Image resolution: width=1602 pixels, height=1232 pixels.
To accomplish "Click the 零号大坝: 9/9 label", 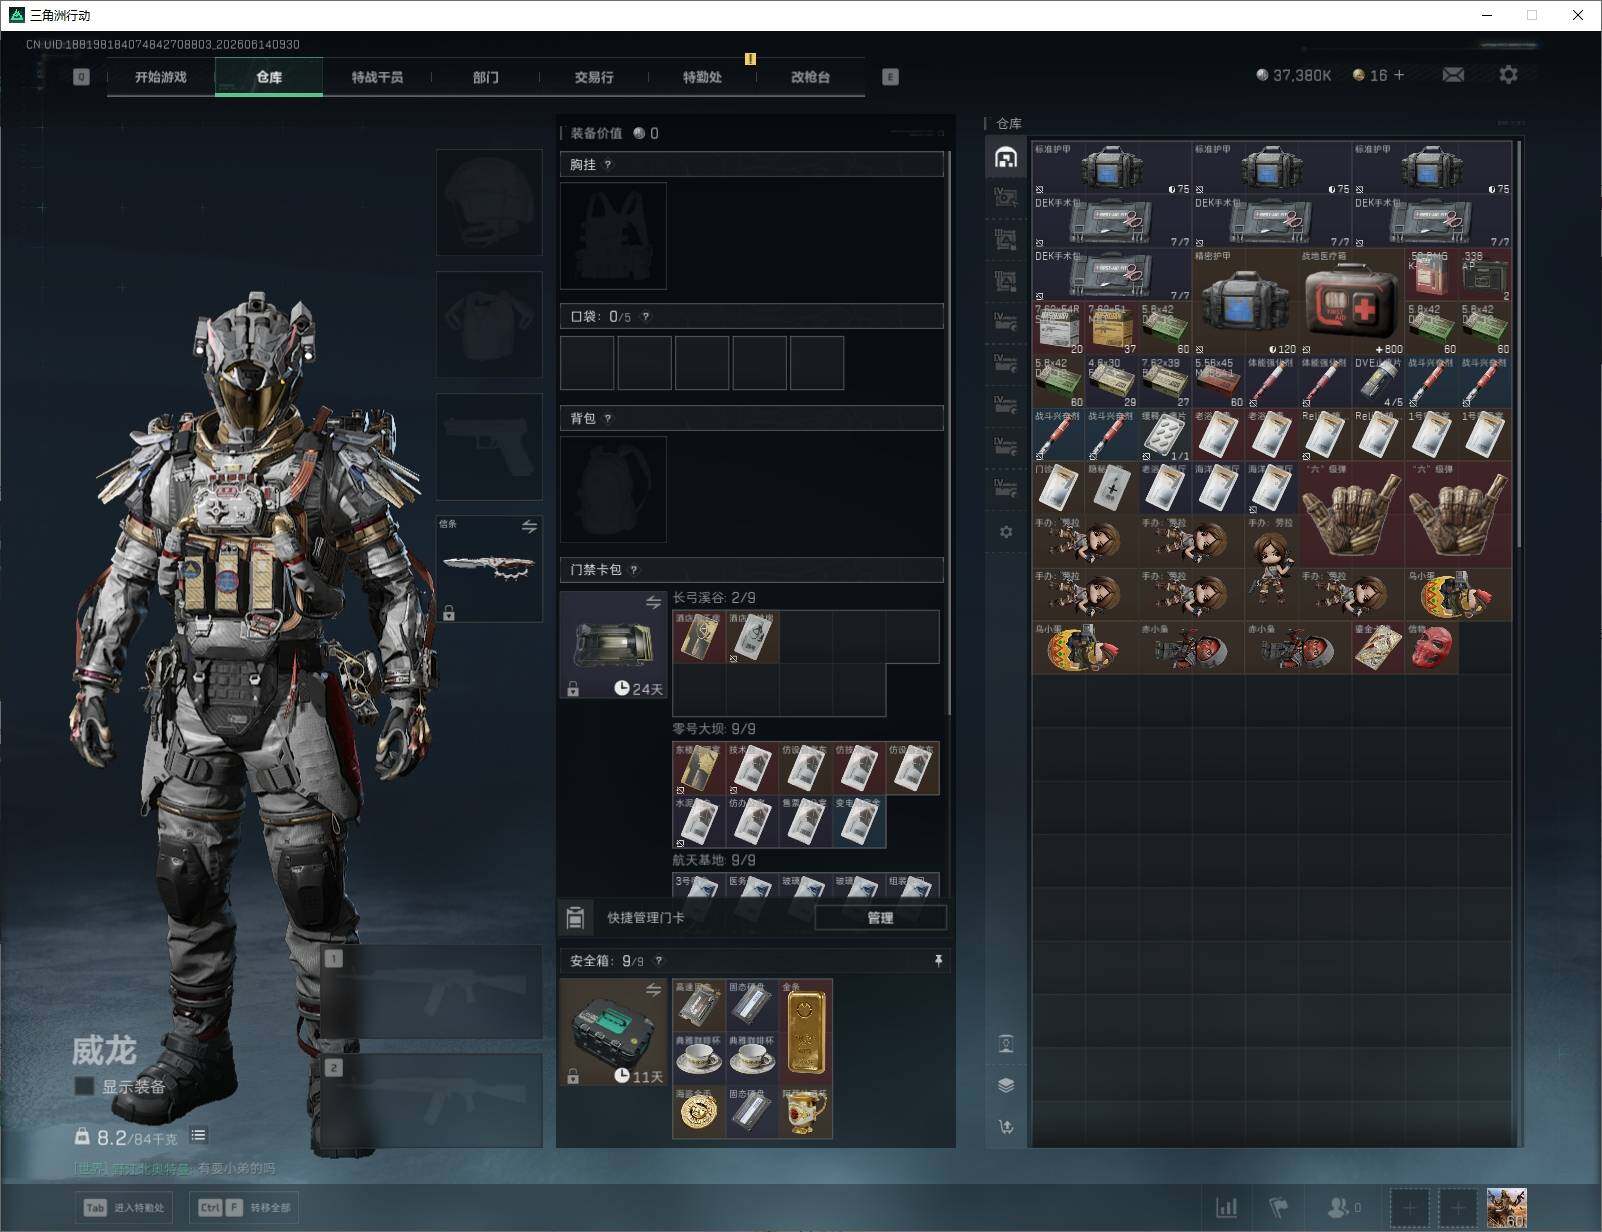I will click(x=714, y=729).
